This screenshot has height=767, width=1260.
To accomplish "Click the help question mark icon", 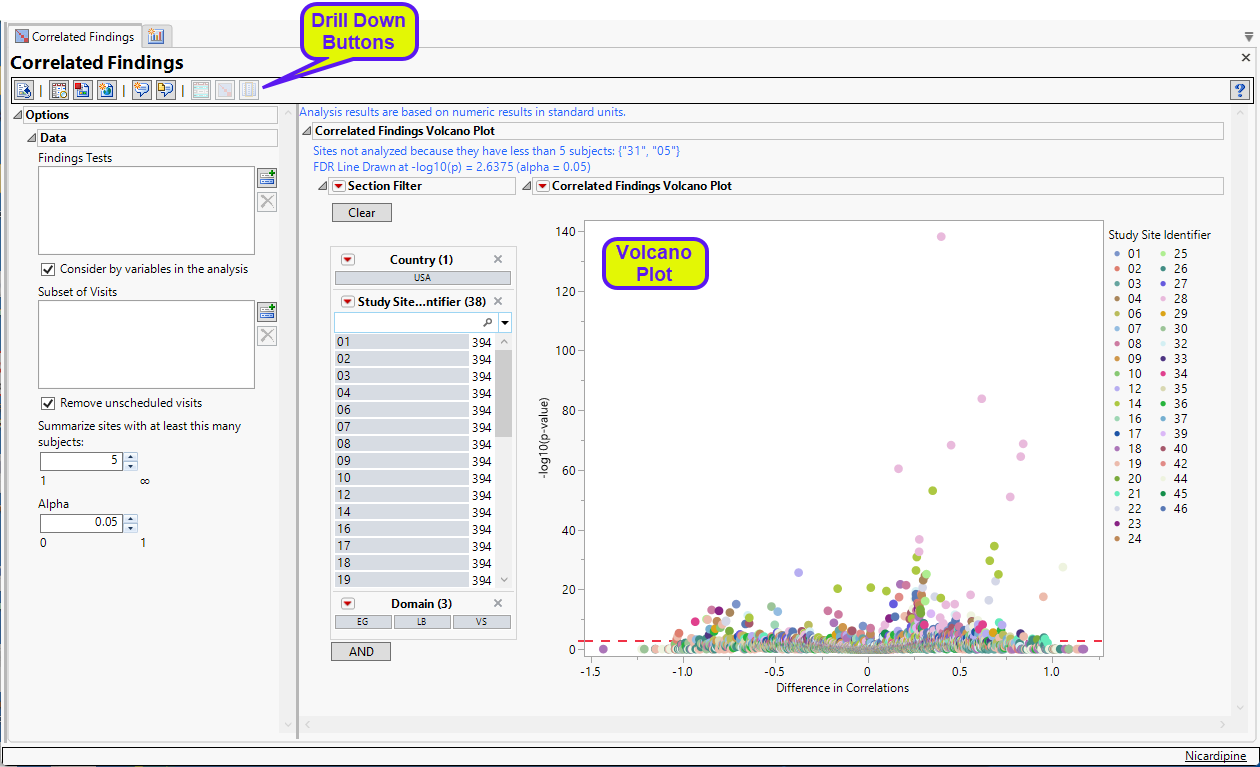I will [1241, 90].
